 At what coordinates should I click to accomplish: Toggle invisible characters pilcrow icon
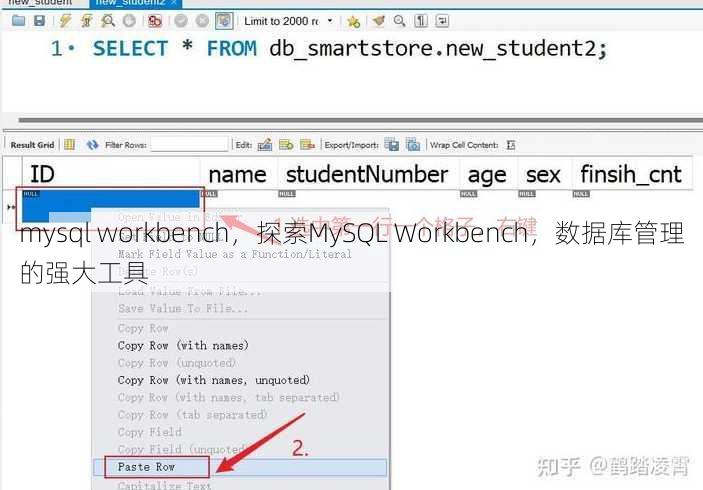(x=421, y=21)
